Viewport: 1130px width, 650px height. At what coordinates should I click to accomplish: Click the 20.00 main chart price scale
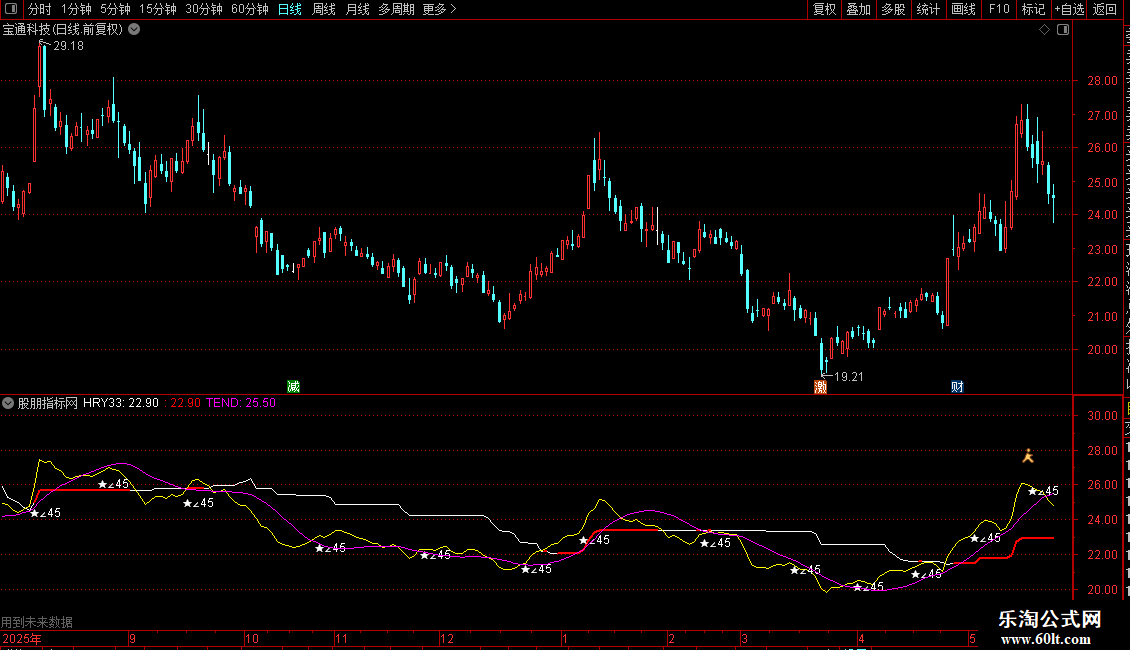(x=1103, y=350)
